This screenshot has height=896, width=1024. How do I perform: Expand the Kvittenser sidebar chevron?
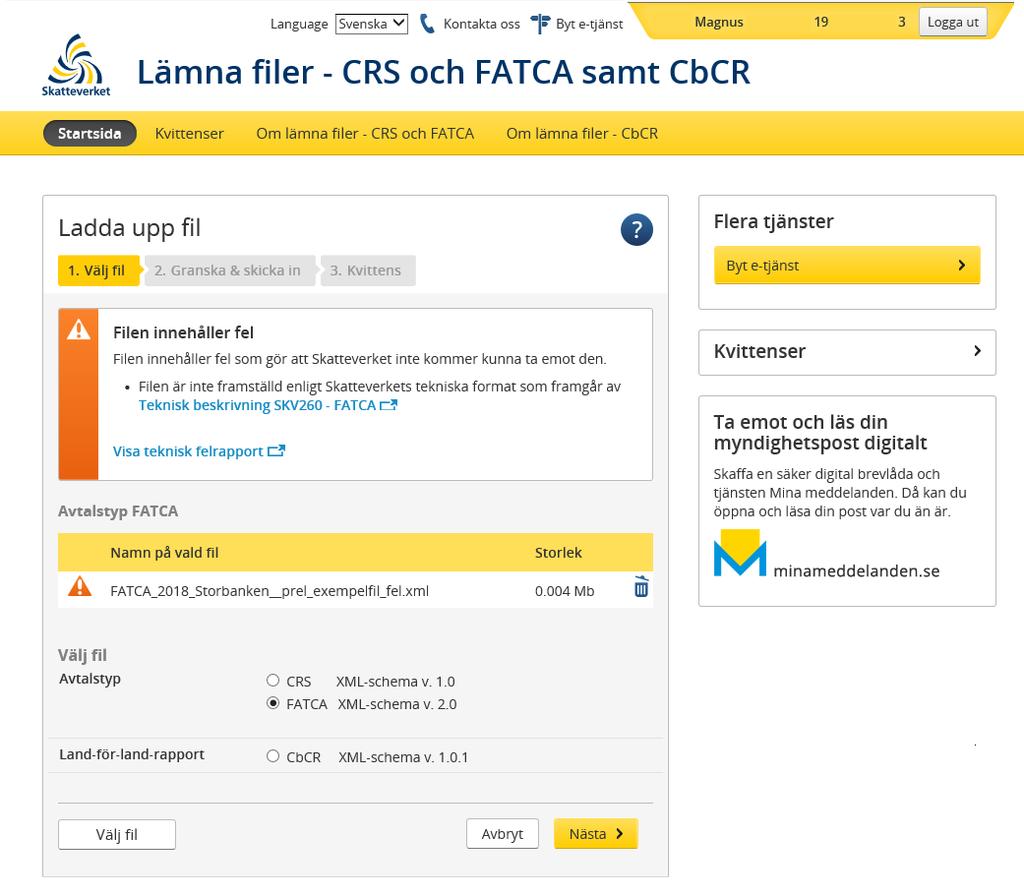pyautogui.click(x=977, y=351)
